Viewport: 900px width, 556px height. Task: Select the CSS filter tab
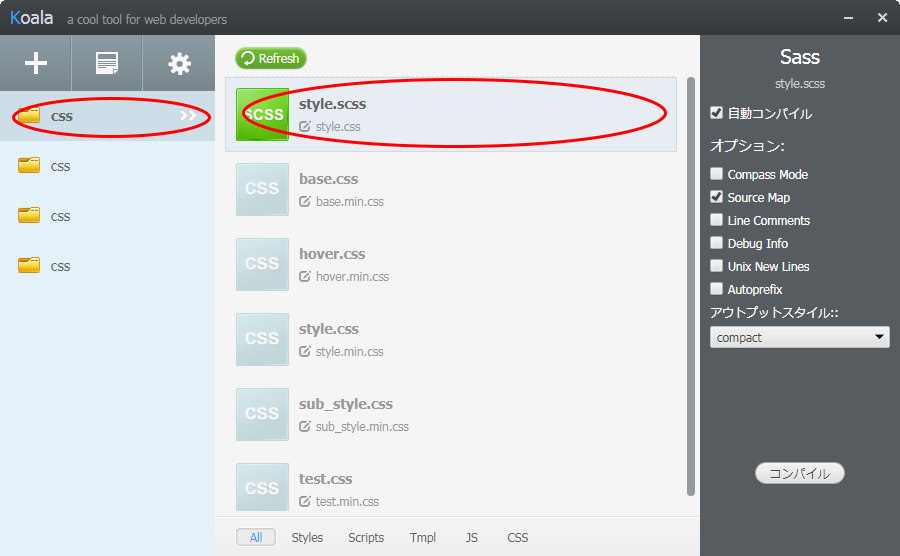[518, 538]
